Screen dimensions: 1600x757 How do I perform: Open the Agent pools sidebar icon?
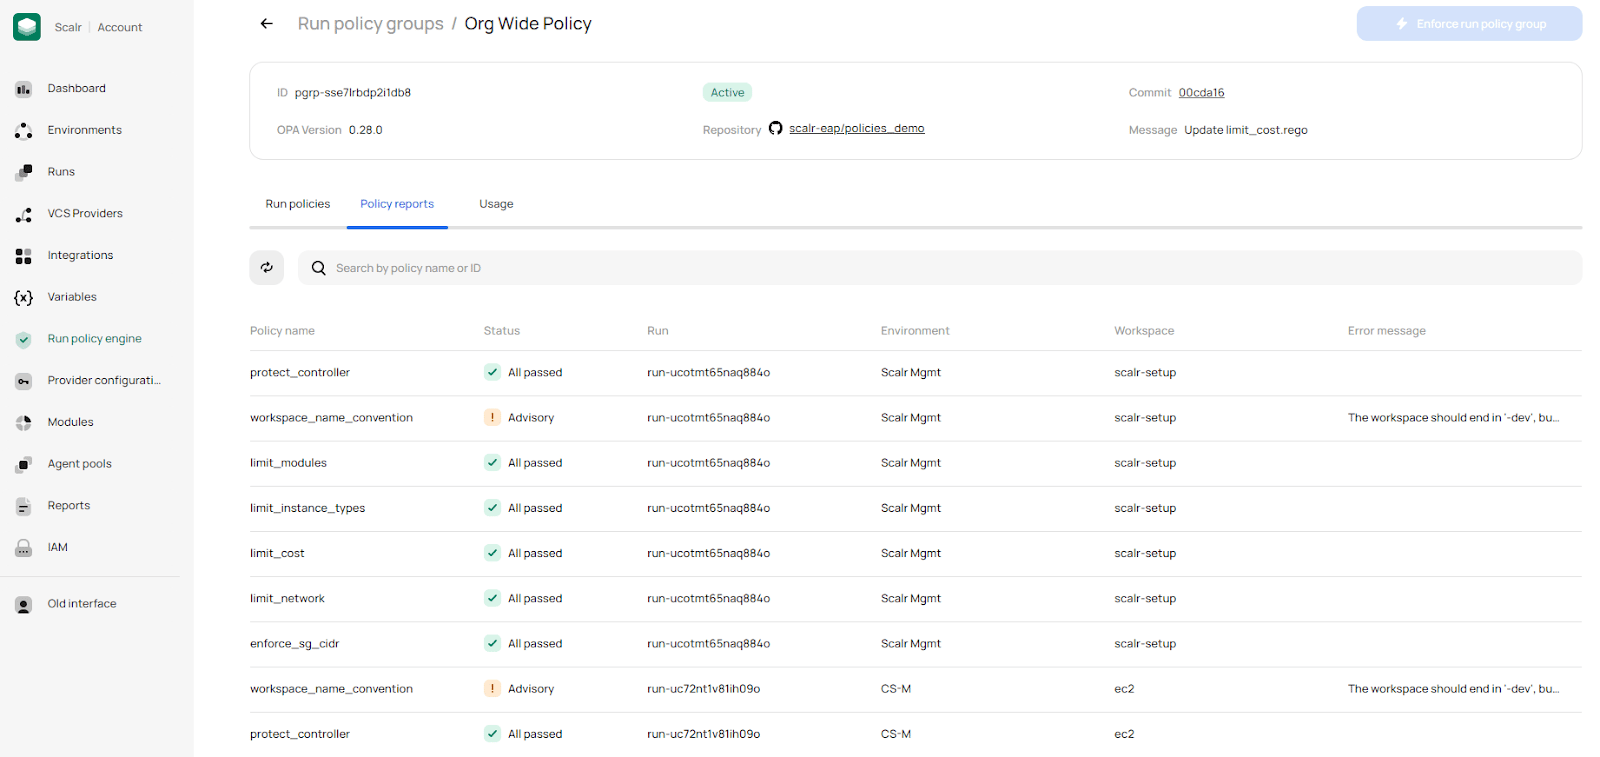24,464
